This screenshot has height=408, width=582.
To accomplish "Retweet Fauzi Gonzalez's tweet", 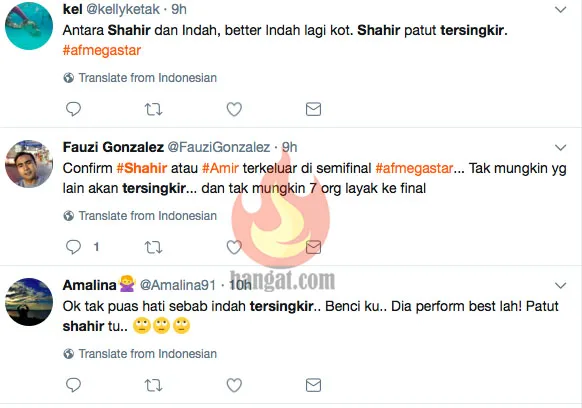I will pos(153,247).
